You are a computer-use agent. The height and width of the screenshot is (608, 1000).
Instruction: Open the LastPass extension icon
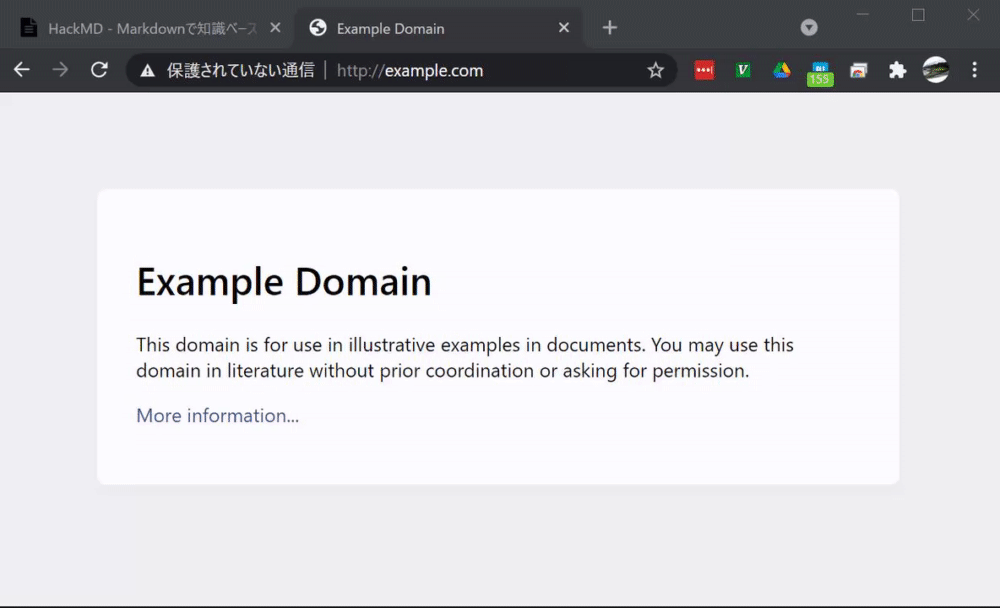point(704,70)
